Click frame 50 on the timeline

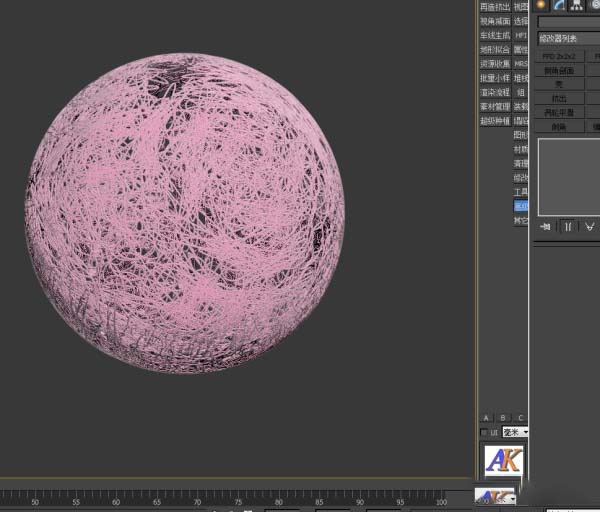[35, 502]
